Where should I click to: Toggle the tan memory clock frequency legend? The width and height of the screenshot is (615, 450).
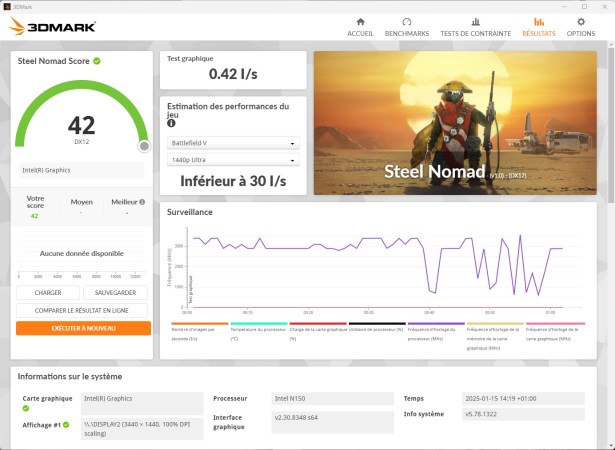click(x=495, y=336)
